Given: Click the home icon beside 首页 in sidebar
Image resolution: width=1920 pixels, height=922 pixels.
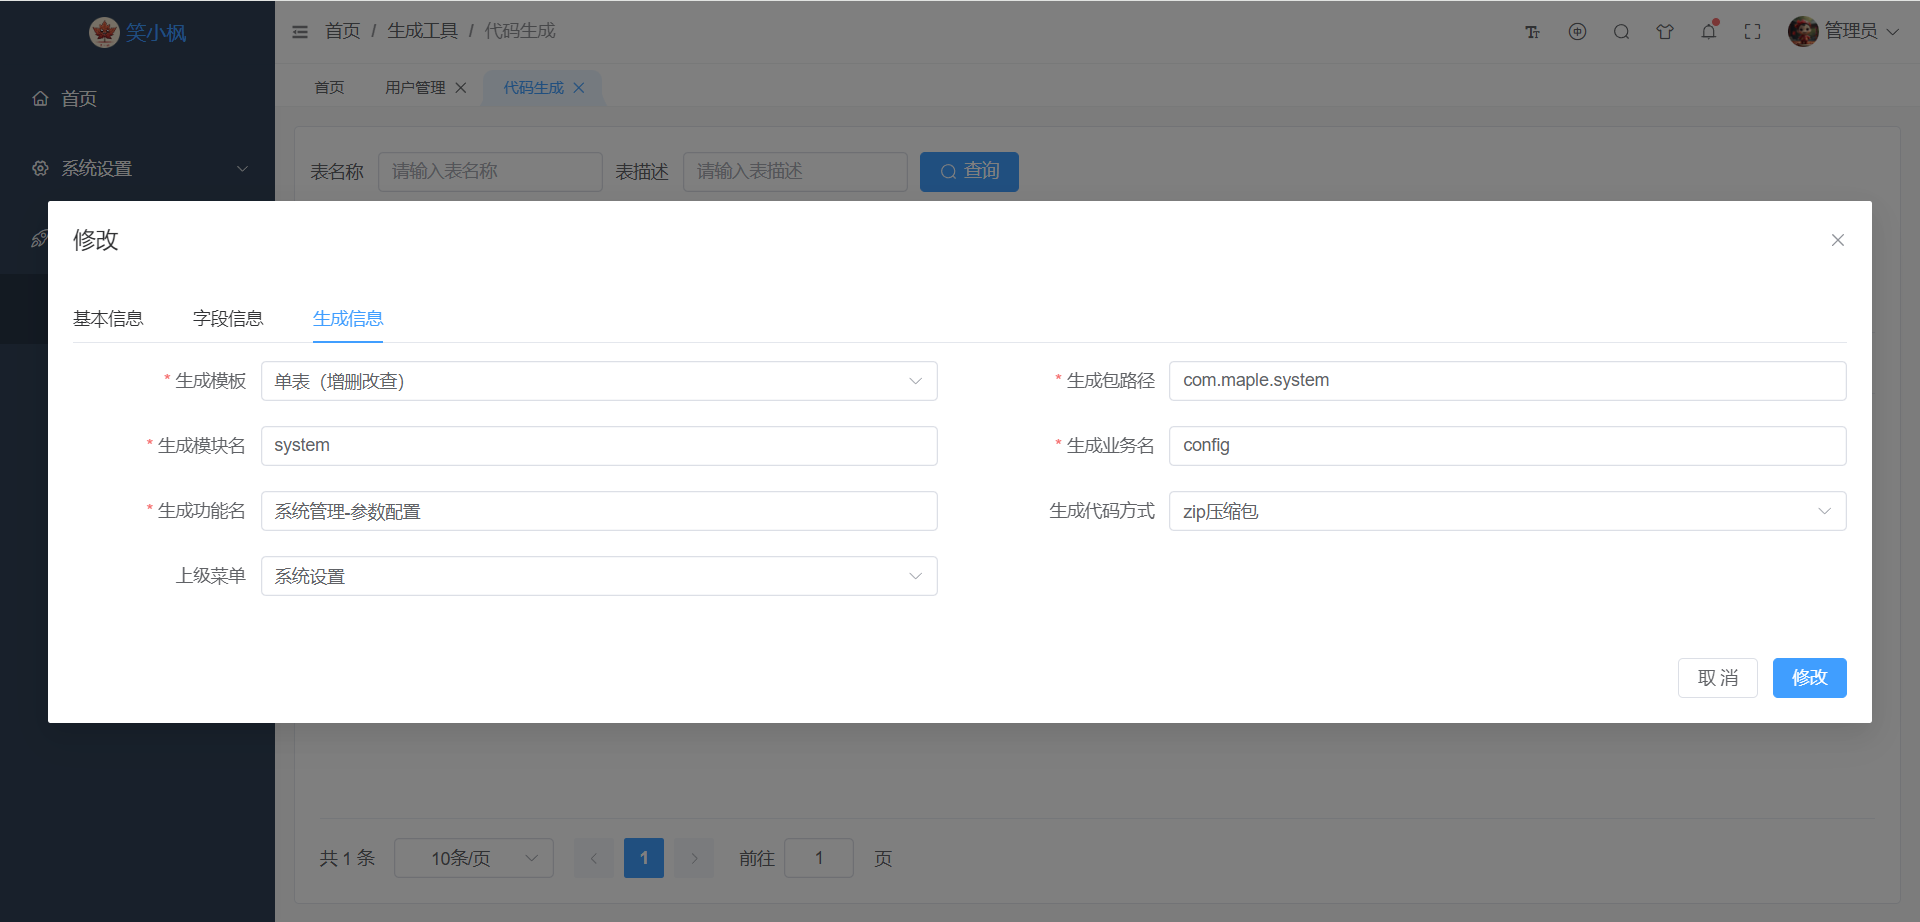Looking at the screenshot, I should point(40,98).
